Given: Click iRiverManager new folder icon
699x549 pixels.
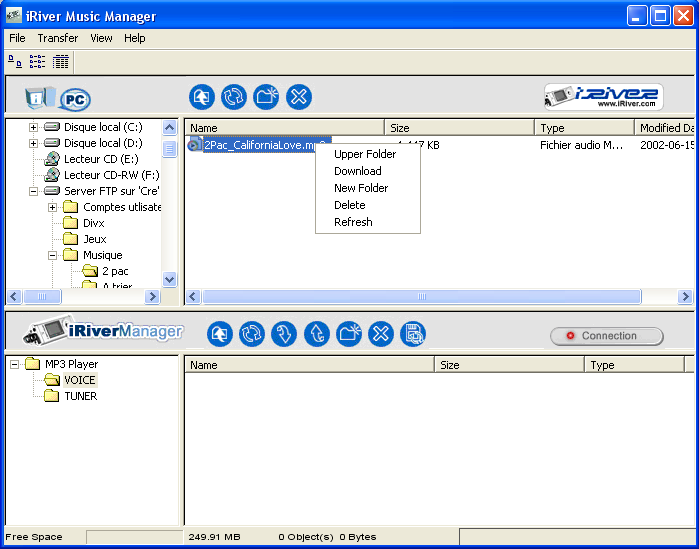Looking at the screenshot, I should tap(349, 334).
